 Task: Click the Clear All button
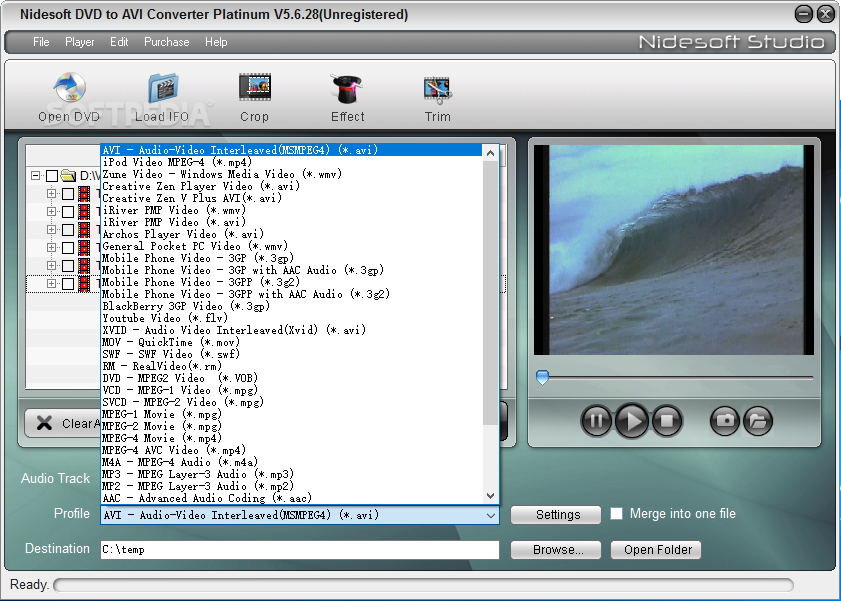[x=62, y=424]
